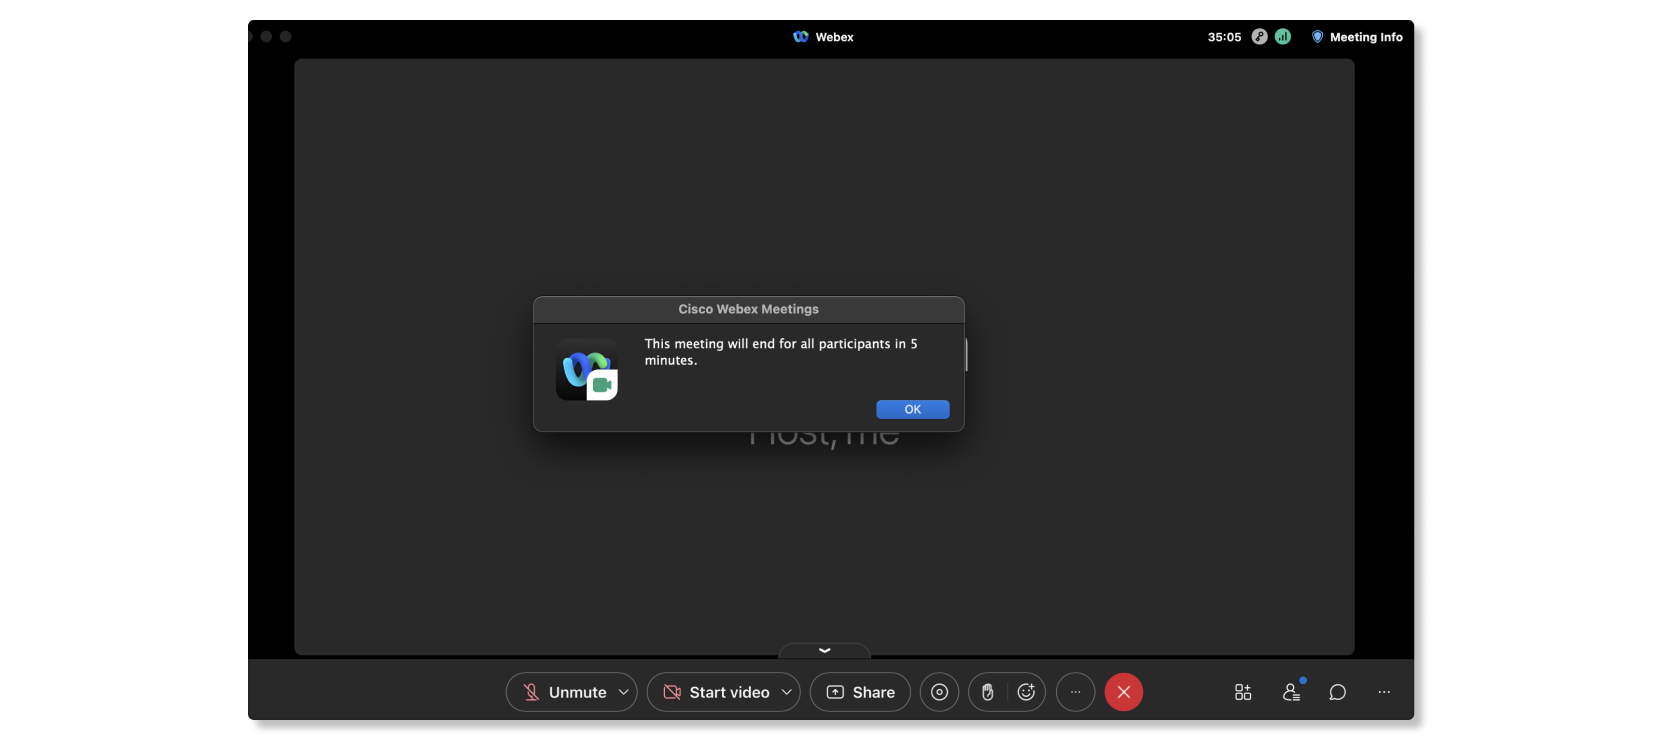Click the record meeting icon
Viewport: 1664px width, 740px height.
click(x=939, y=692)
